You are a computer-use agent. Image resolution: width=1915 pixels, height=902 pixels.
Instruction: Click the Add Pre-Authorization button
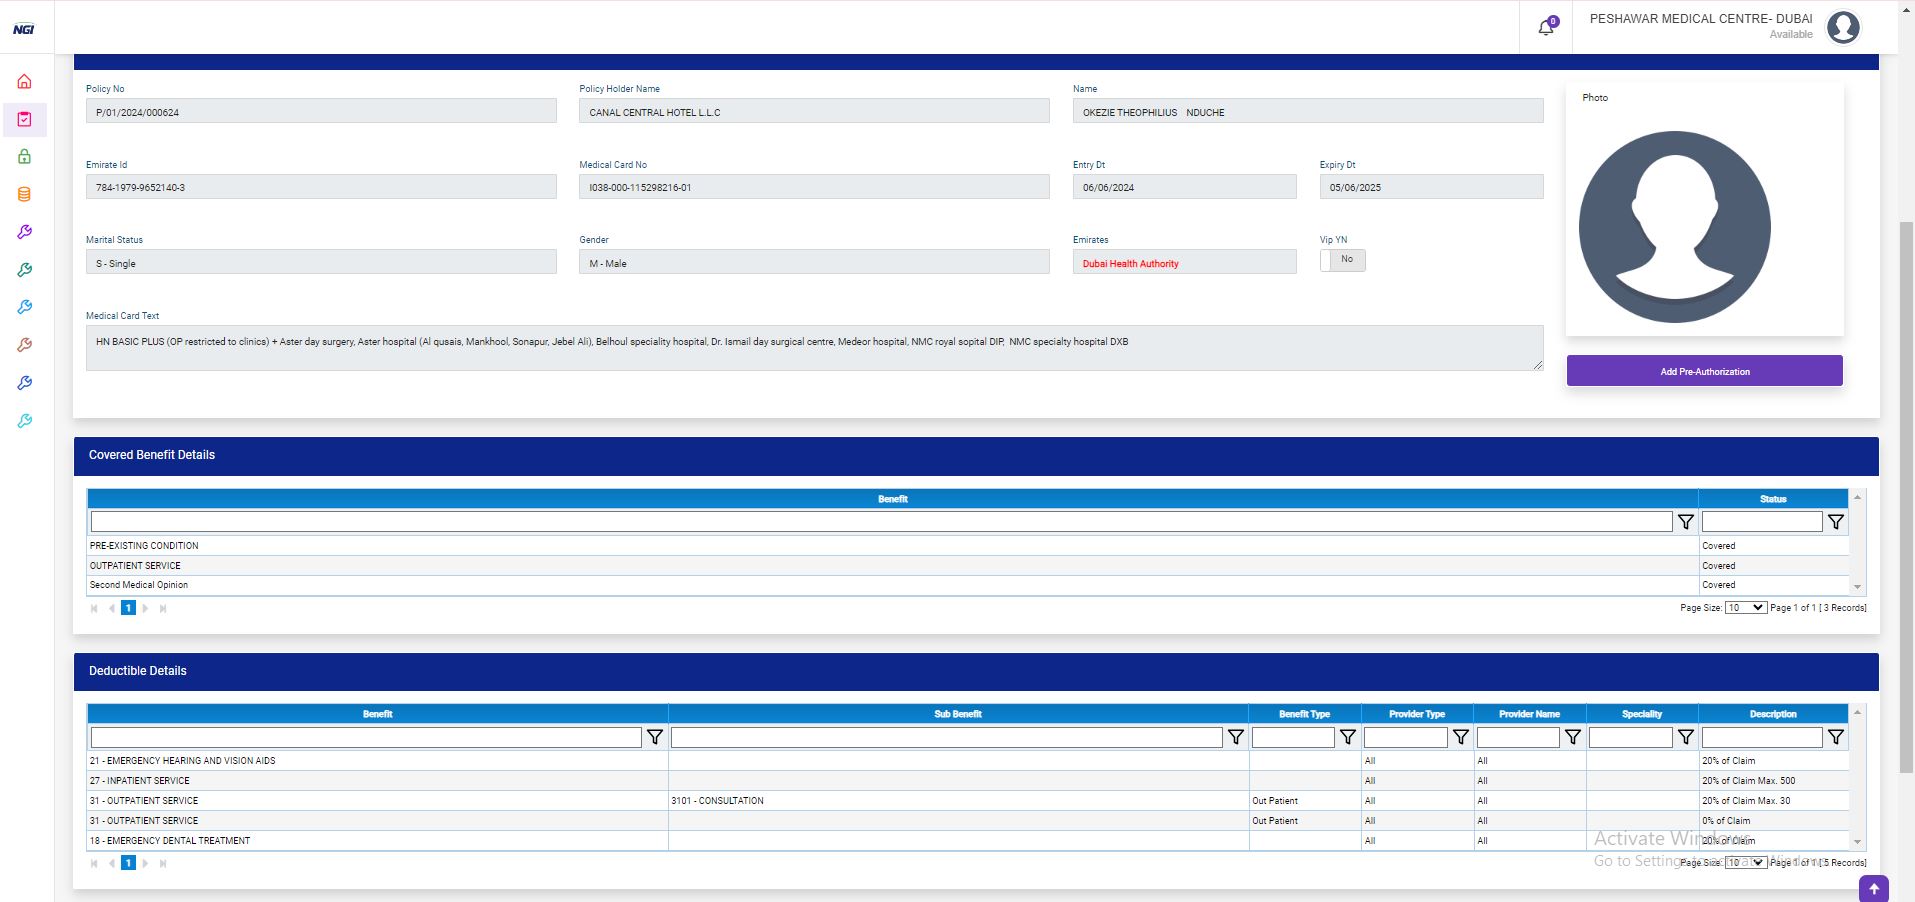pyautogui.click(x=1704, y=371)
